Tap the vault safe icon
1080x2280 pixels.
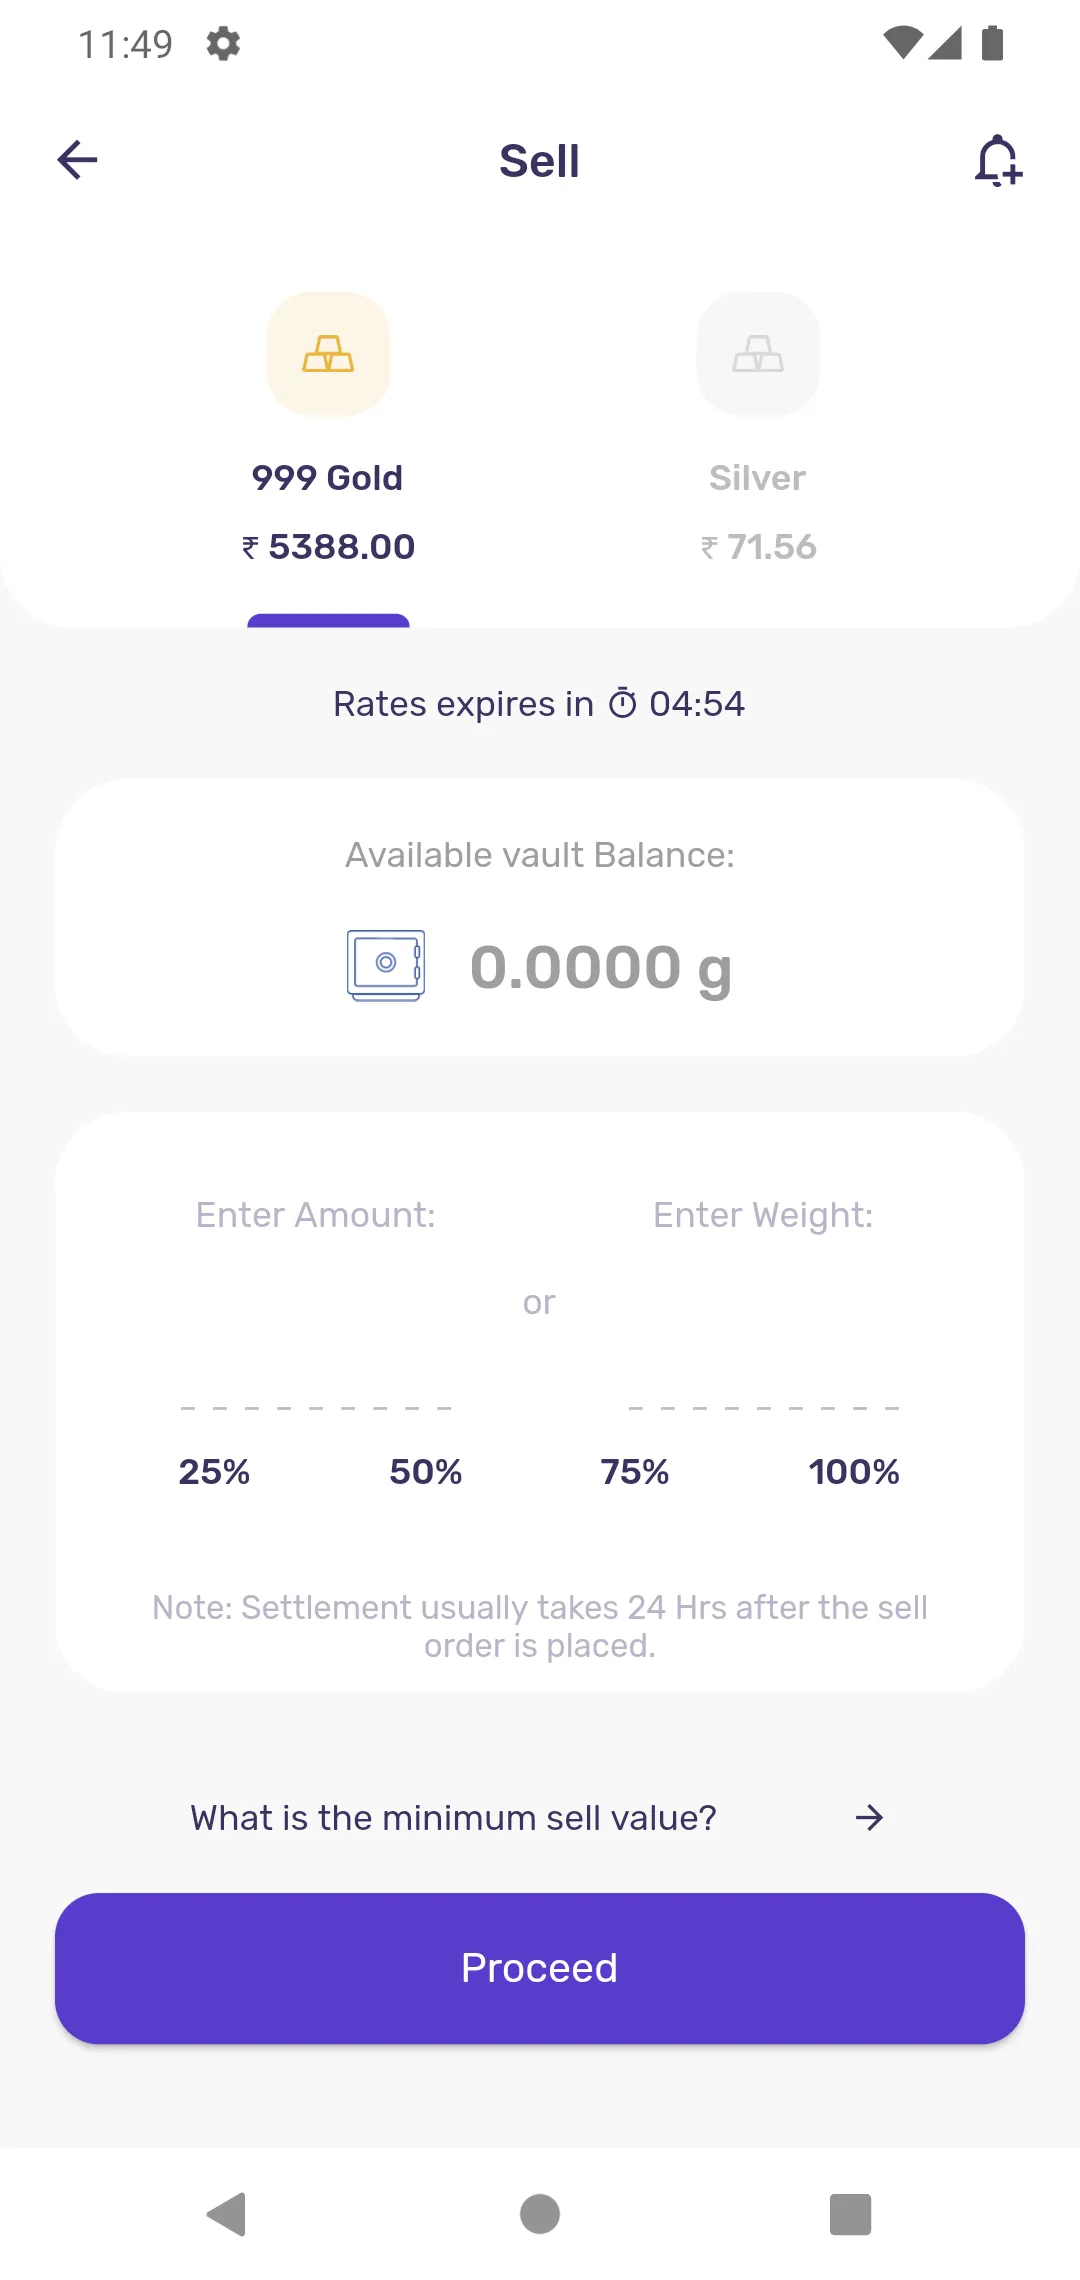(x=386, y=965)
